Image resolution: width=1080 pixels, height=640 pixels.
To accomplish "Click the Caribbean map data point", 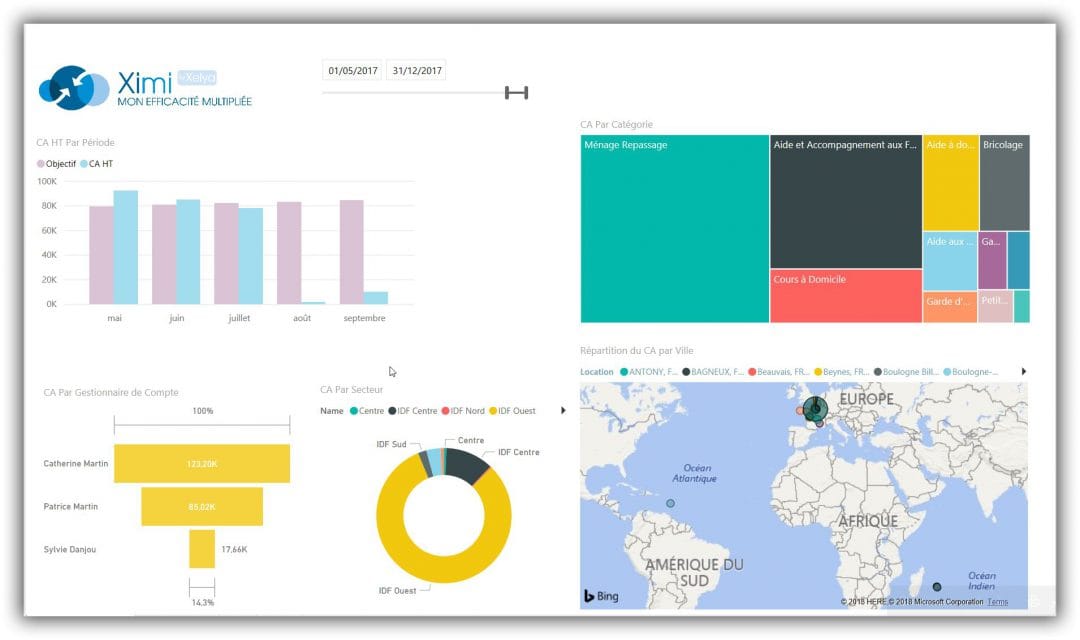I will (670, 504).
